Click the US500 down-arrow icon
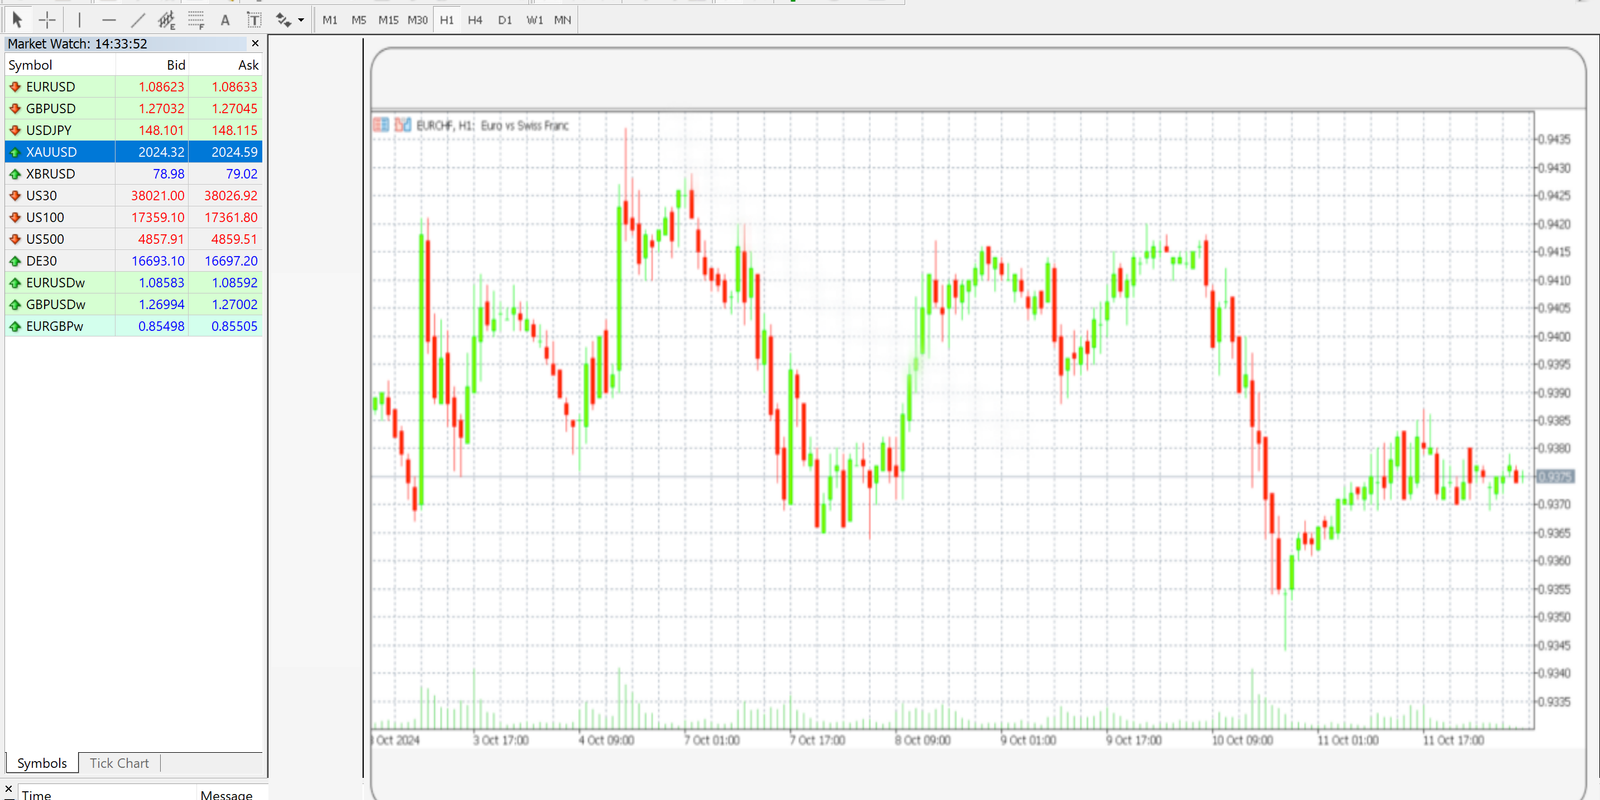The image size is (1600, 800). pos(15,239)
